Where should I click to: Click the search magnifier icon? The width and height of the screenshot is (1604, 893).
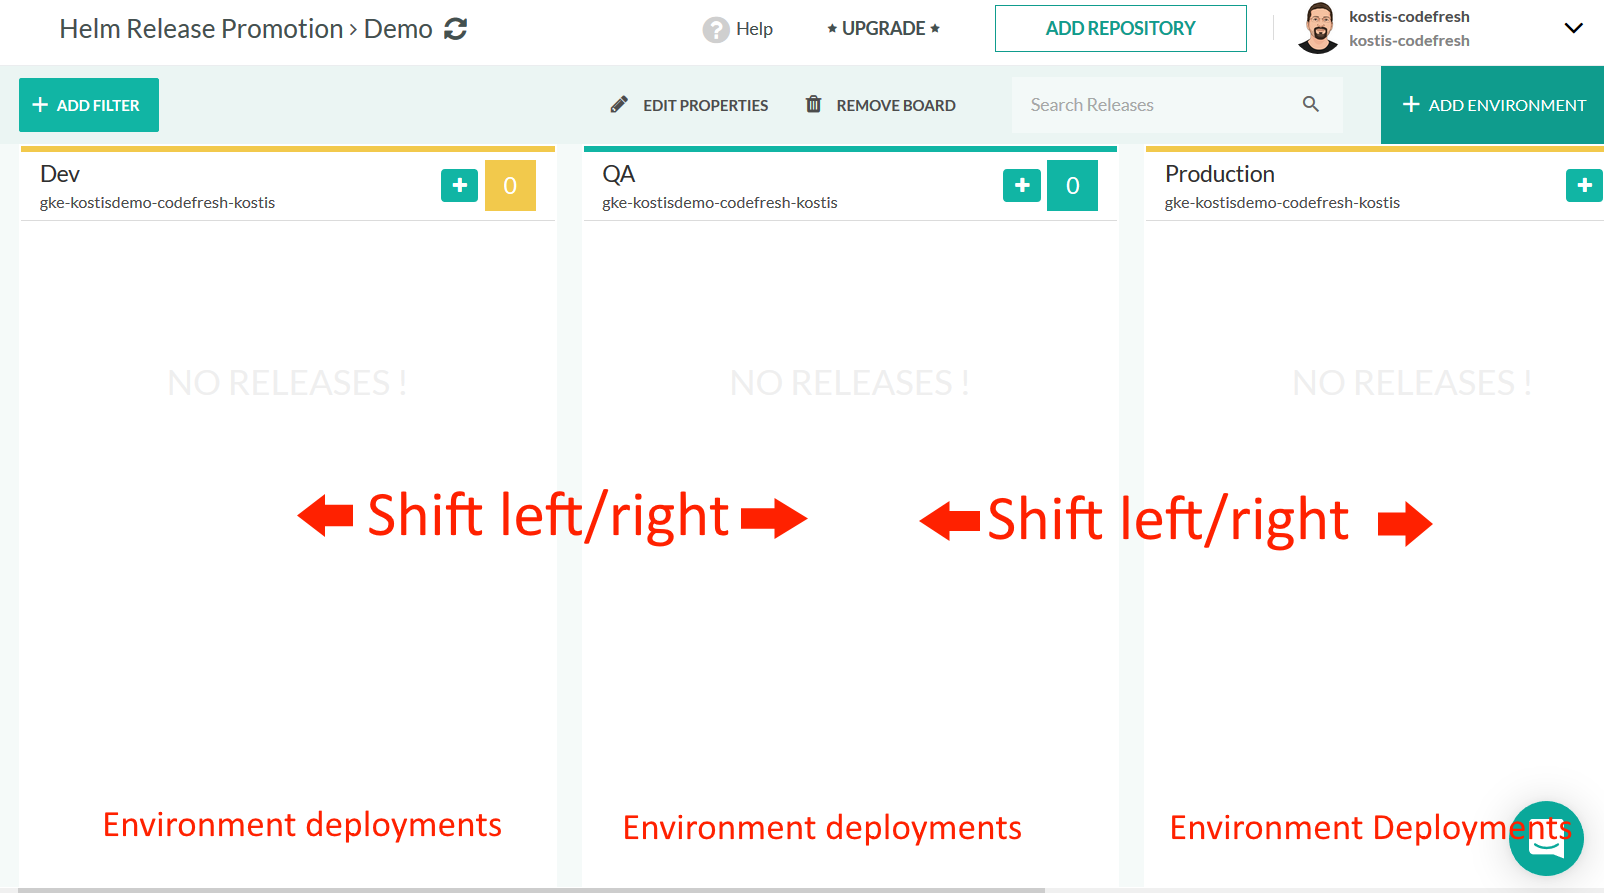tap(1310, 104)
